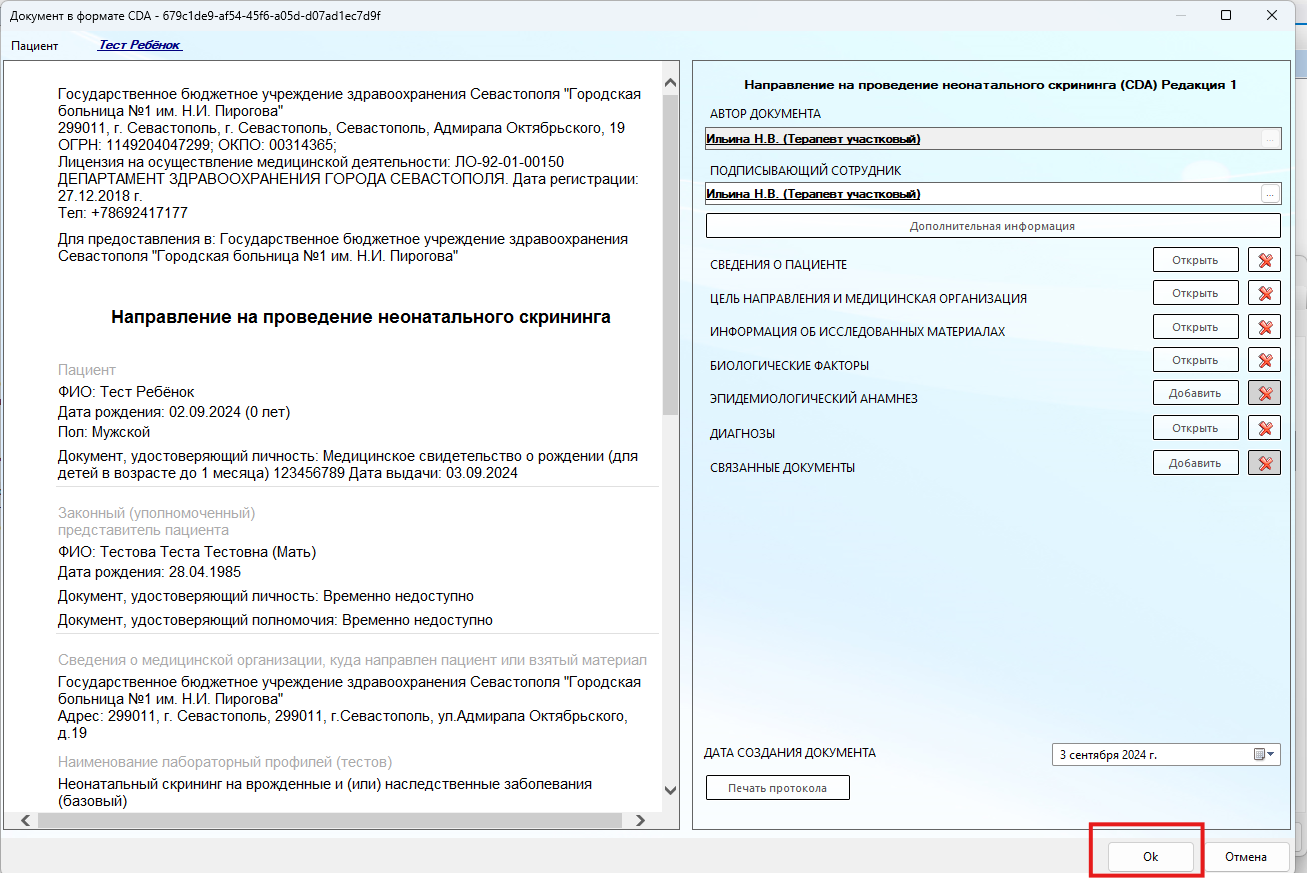Screen dimensions: 1307x878
Task: Confirm with the Ok button
Action: pyautogui.click(x=1150, y=857)
